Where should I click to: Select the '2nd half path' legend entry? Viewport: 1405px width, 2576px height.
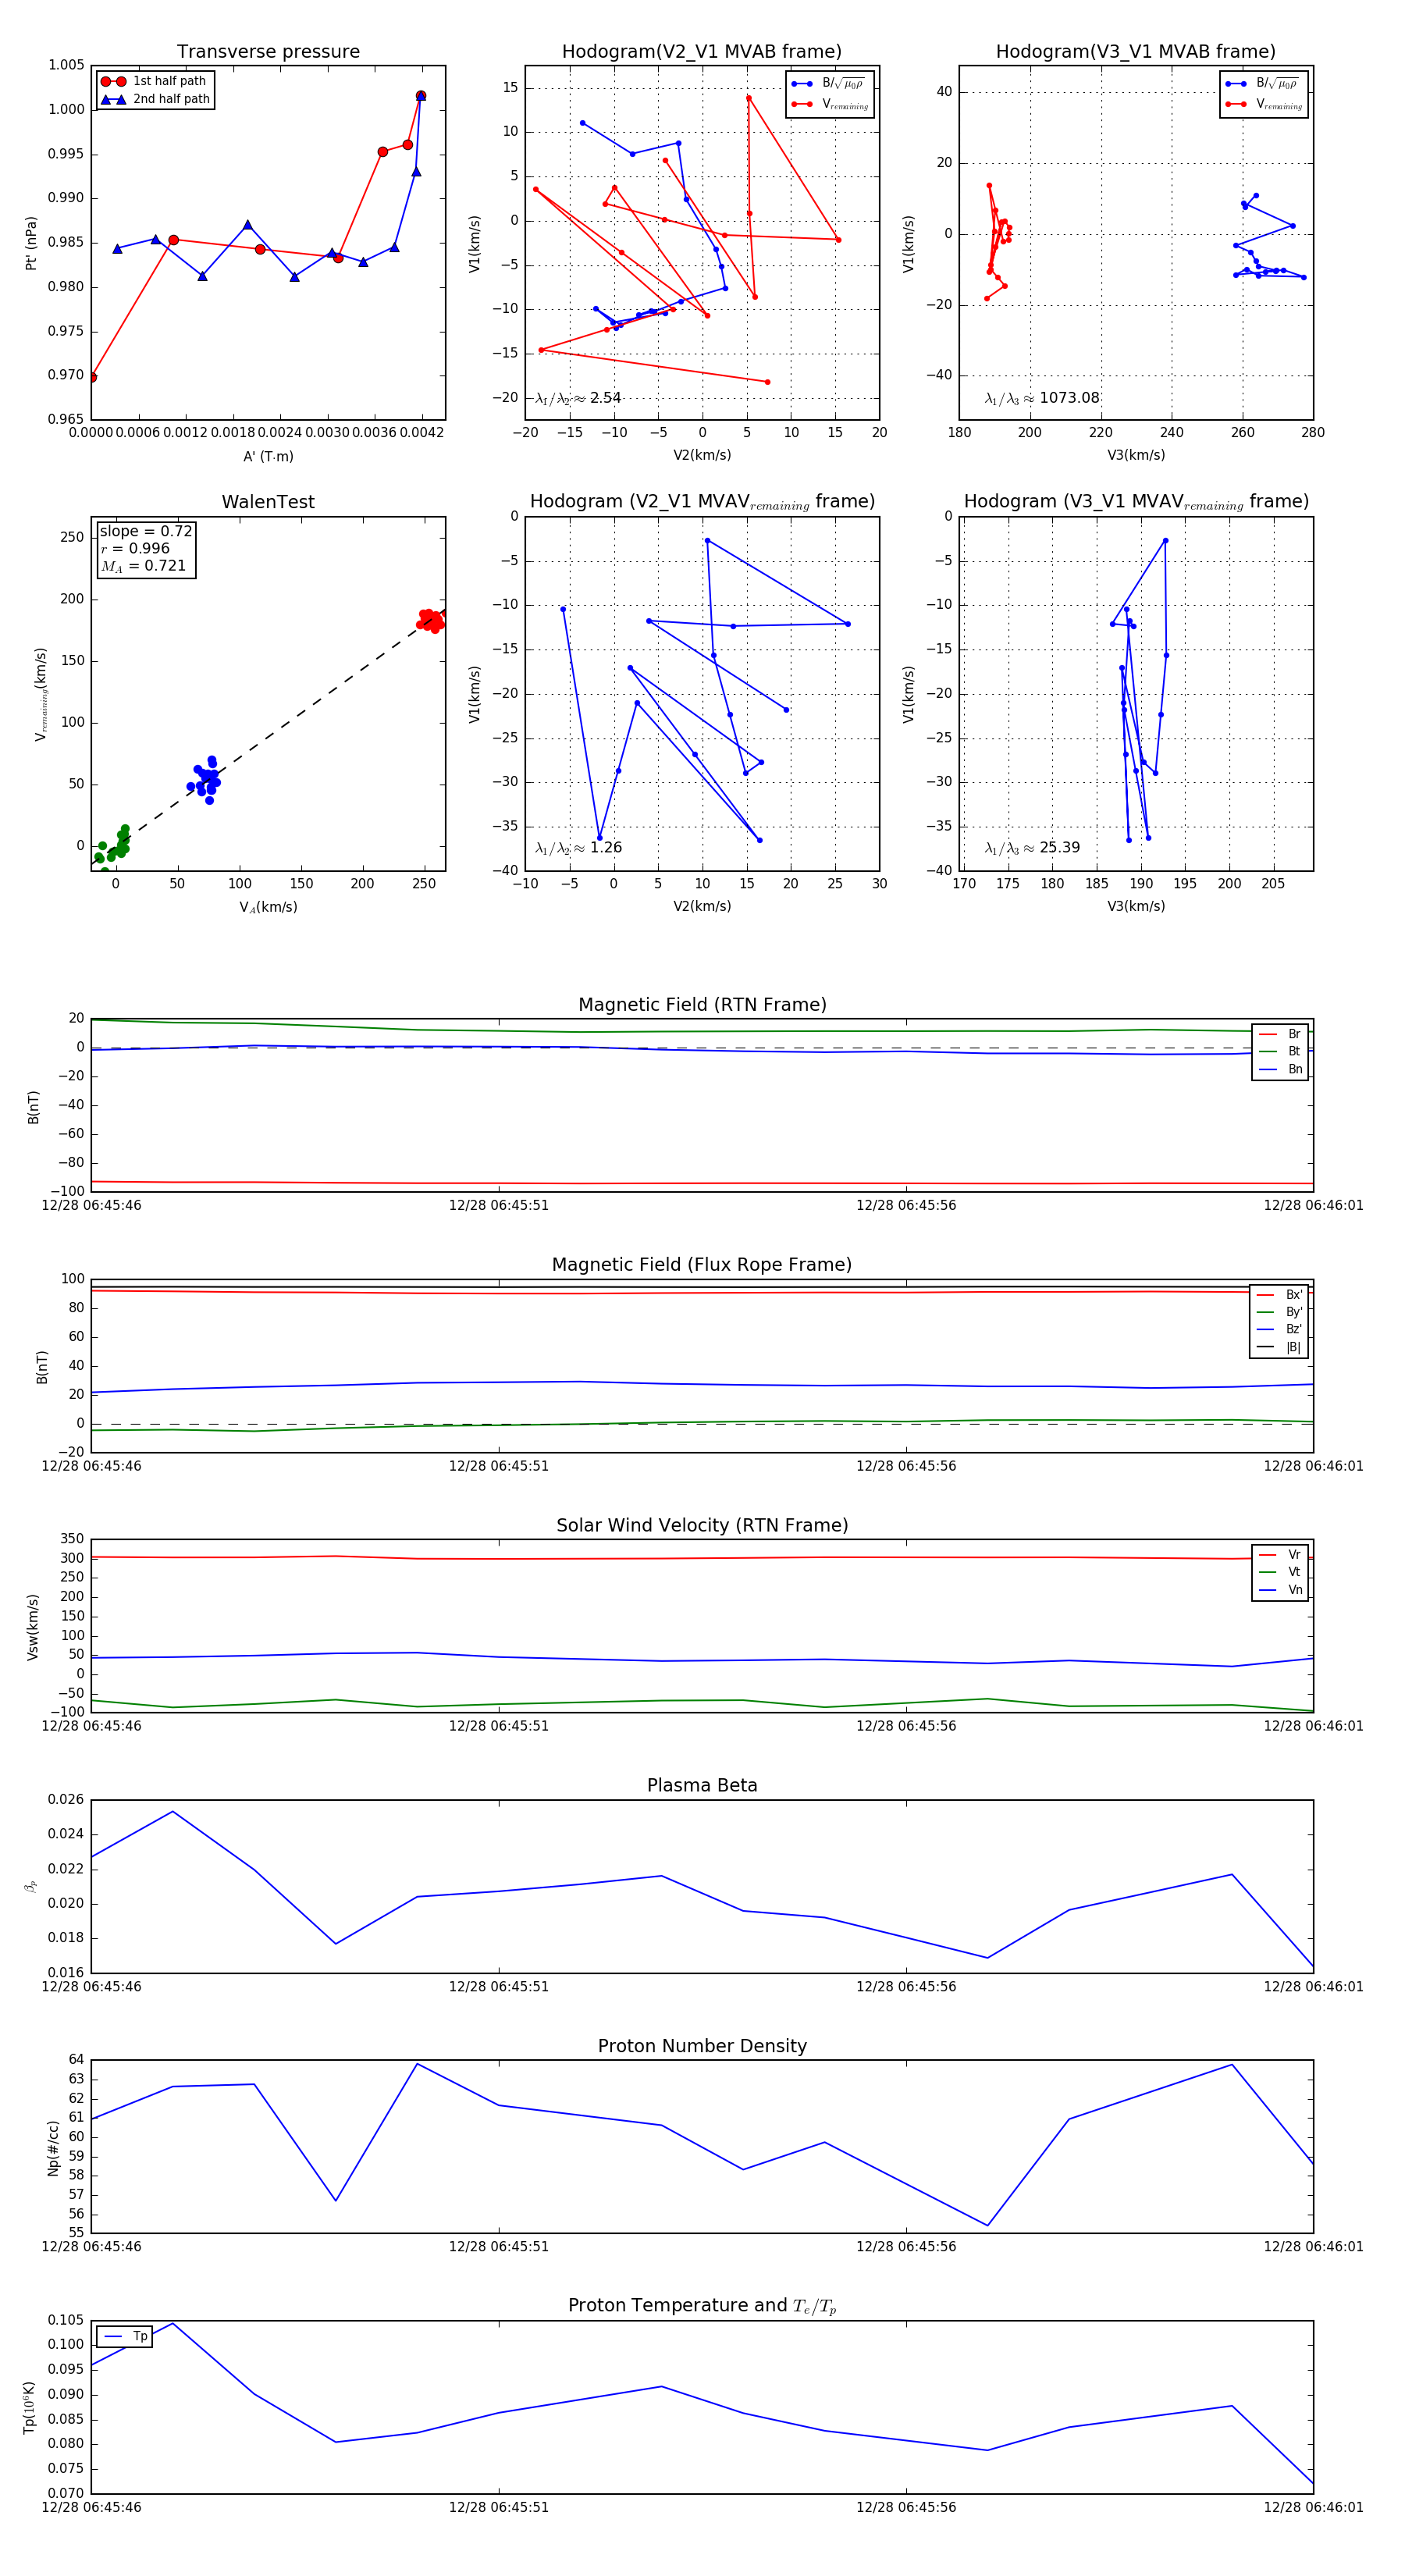coord(156,99)
